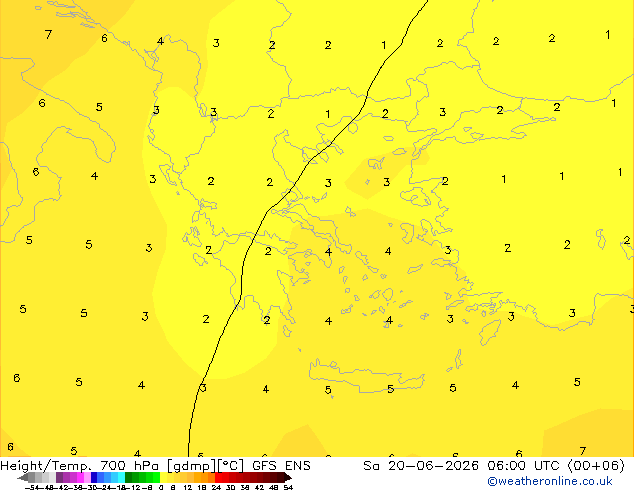This screenshot has width=634, height=490.
Task: Click the darkest maroon legend swatch
Action: [281, 477]
